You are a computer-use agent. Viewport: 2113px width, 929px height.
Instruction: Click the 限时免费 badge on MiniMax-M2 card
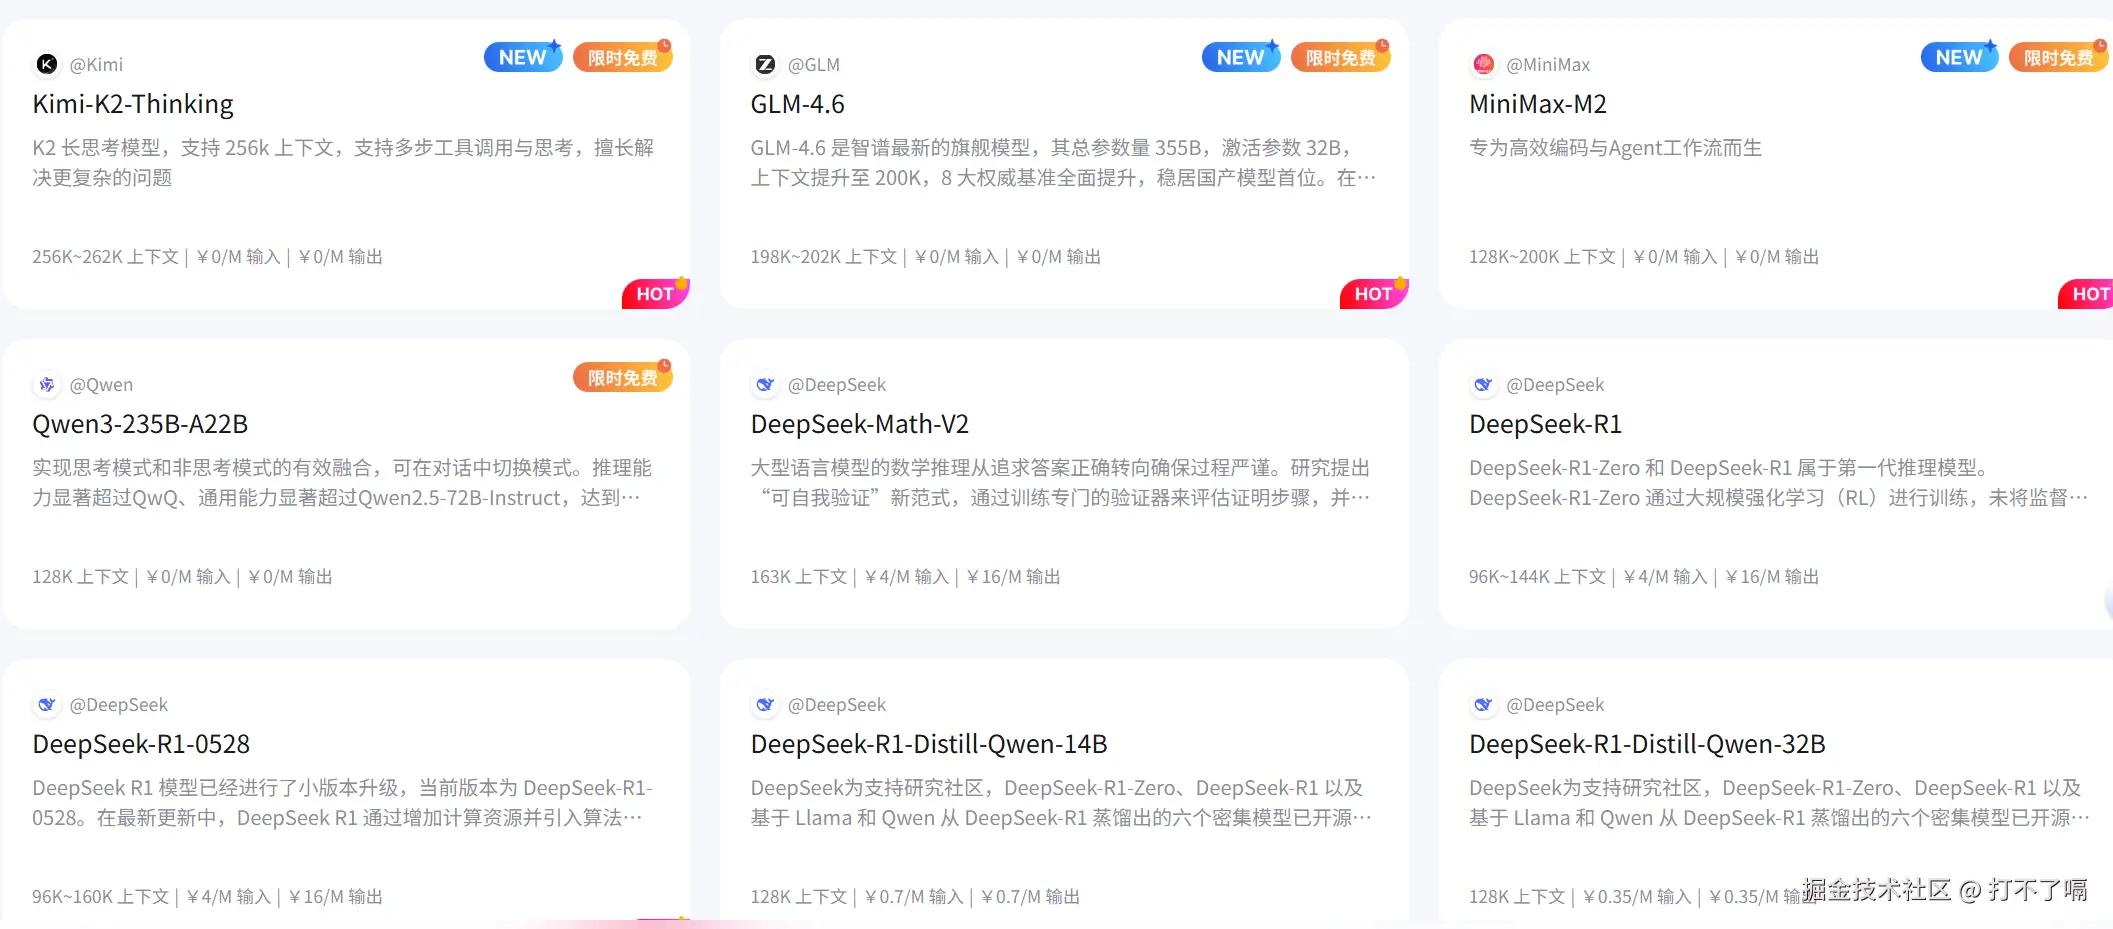(x=2059, y=57)
